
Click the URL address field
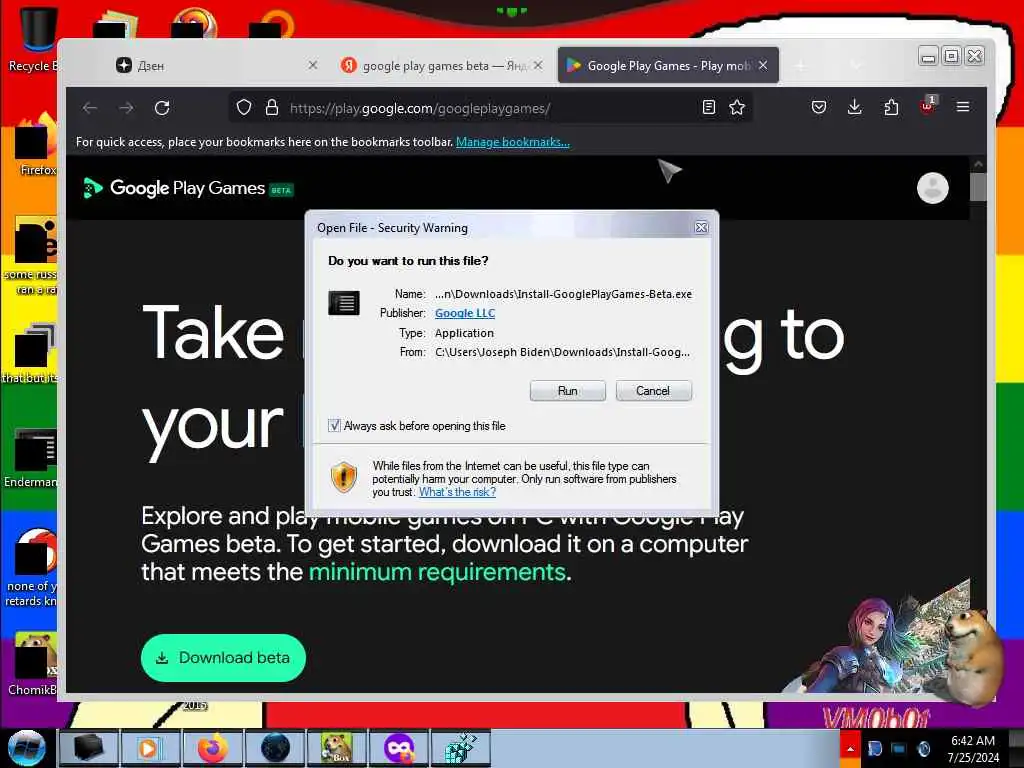[490, 108]
